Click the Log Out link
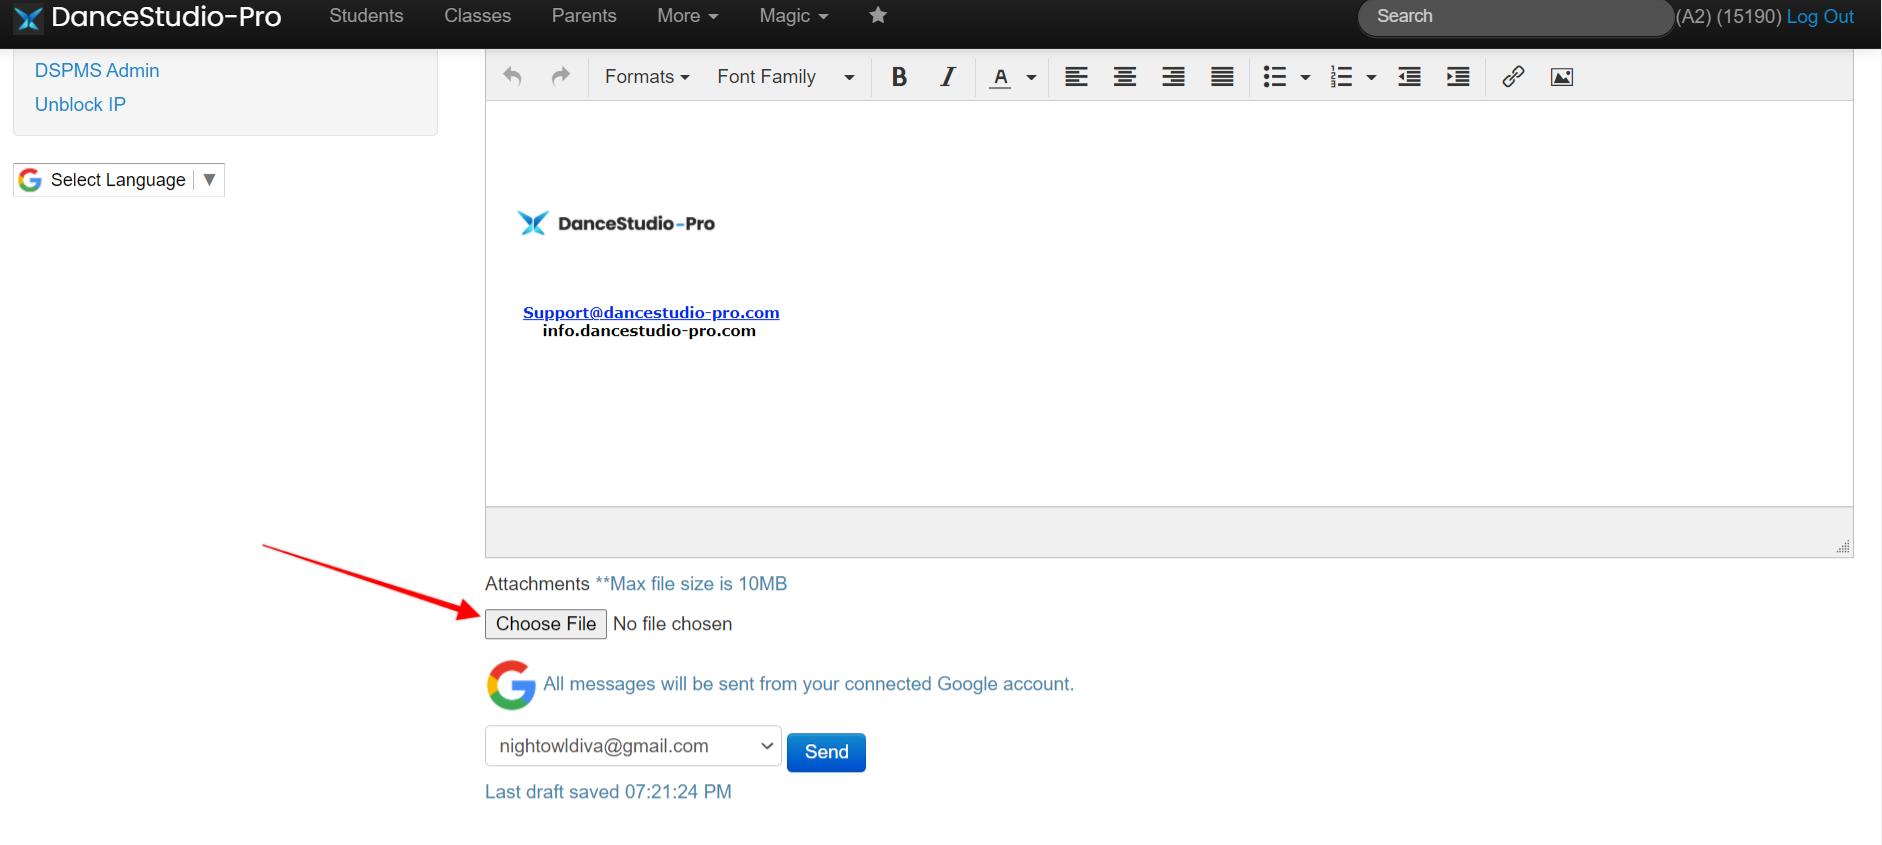Screen dimensions: 1882x845 1820,16
